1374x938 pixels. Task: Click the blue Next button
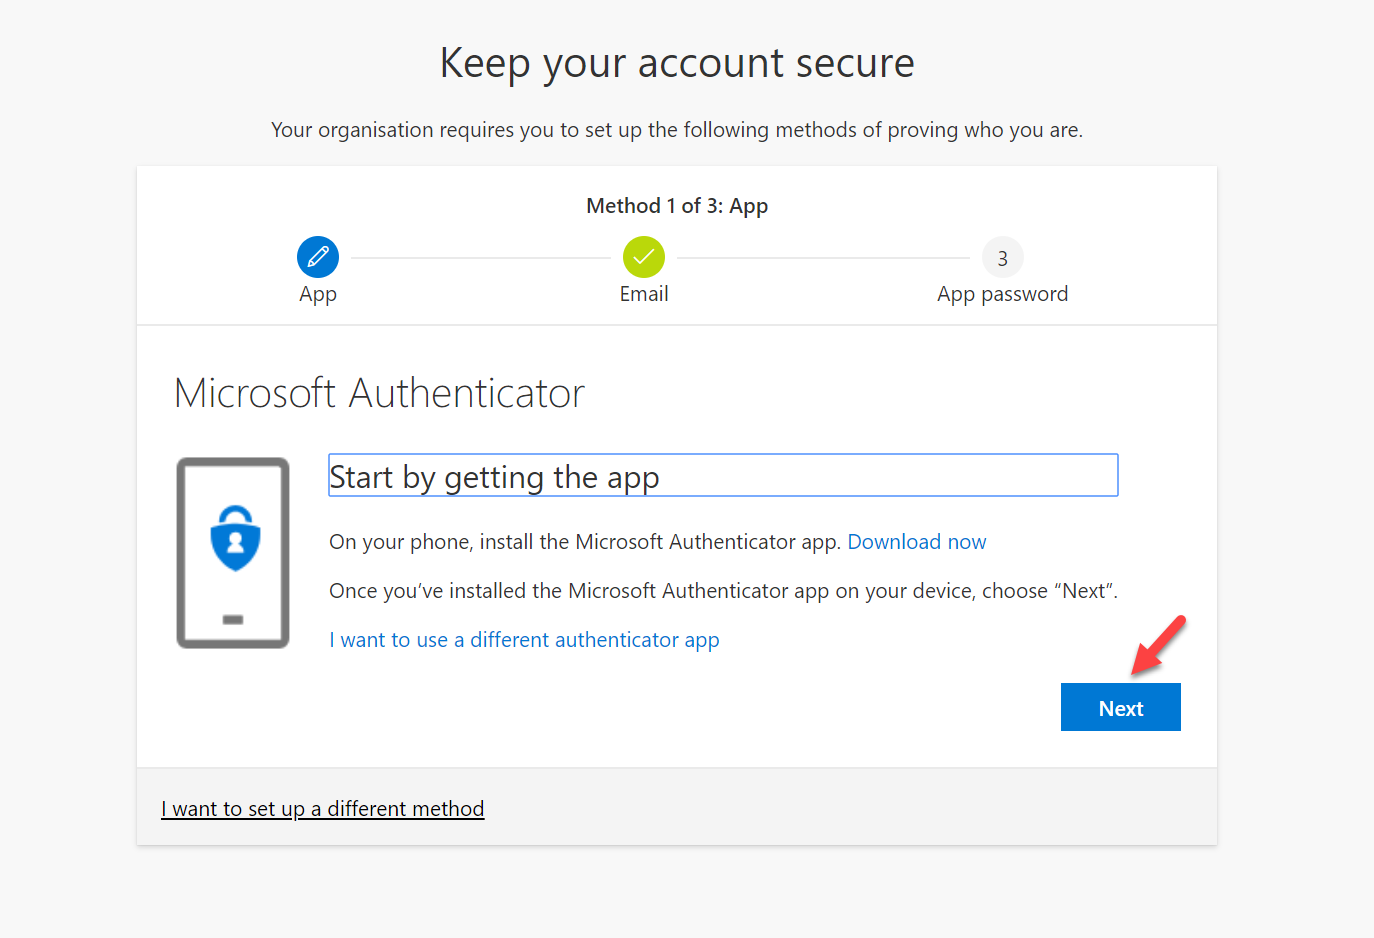pos(1120,707)
